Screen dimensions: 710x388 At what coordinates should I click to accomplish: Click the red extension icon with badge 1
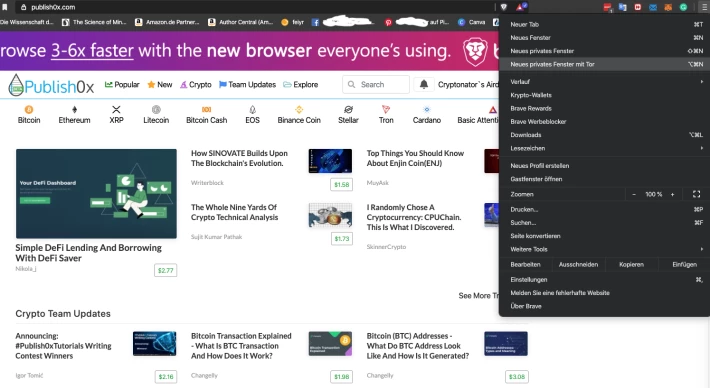click(x=607, y=7)
